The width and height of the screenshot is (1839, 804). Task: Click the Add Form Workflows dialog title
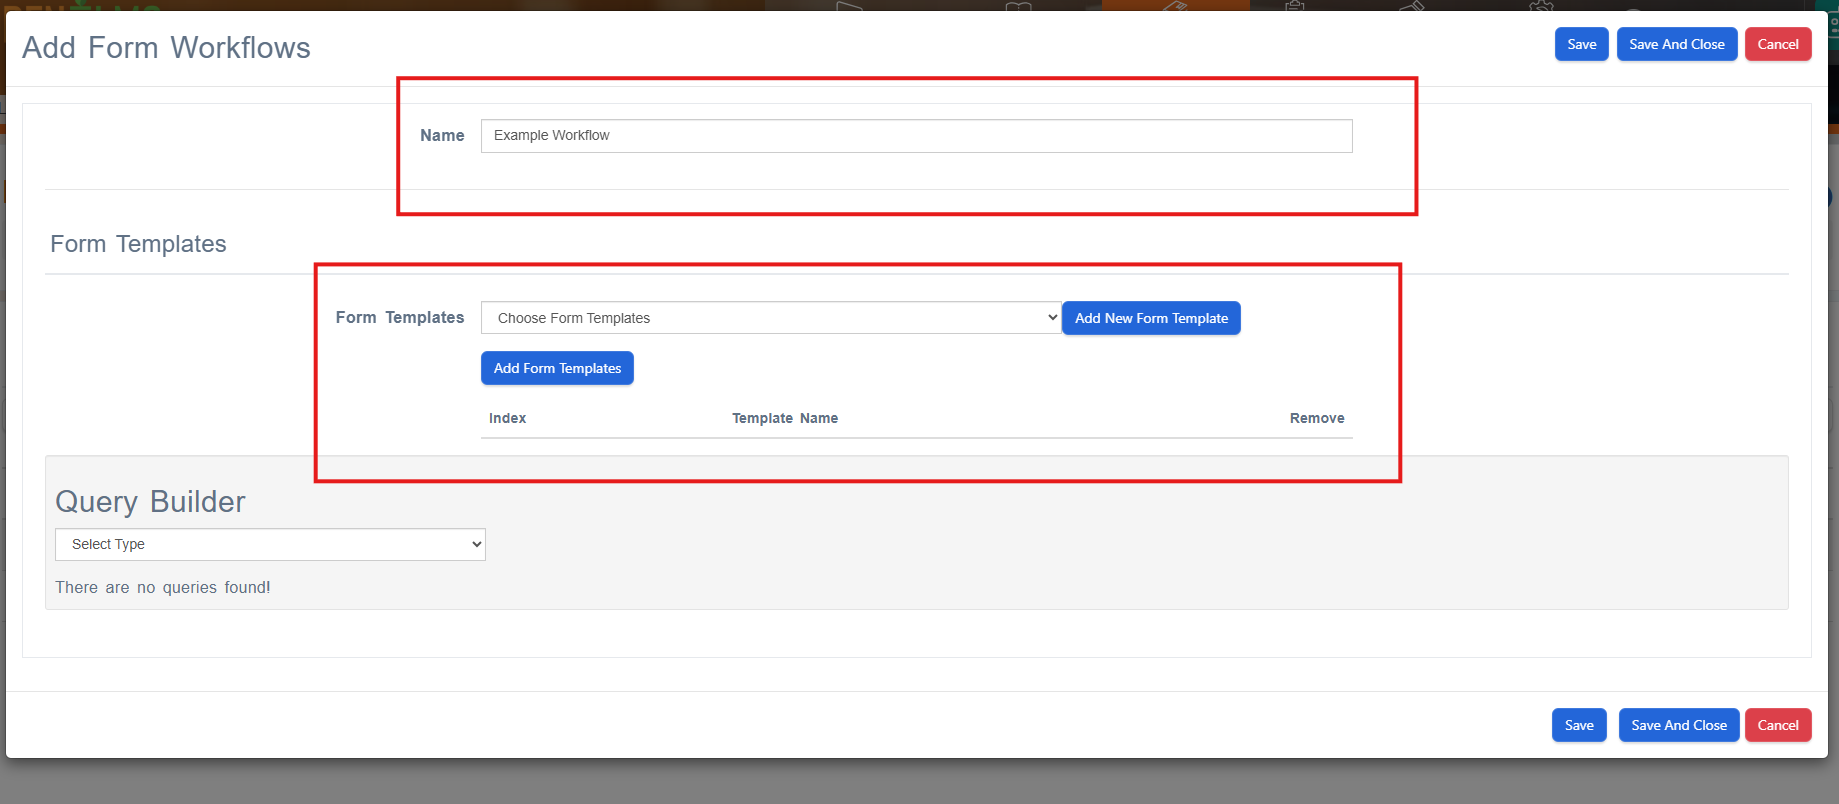coord(166,48)
